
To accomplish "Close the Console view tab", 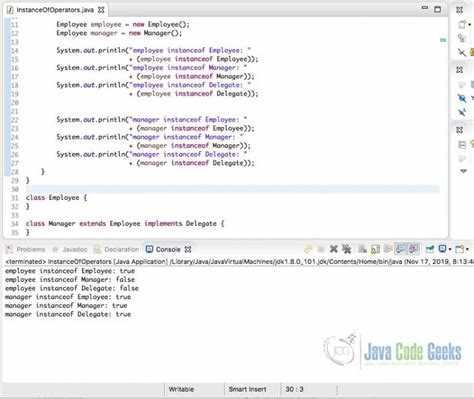I will [x=188, y=249].
